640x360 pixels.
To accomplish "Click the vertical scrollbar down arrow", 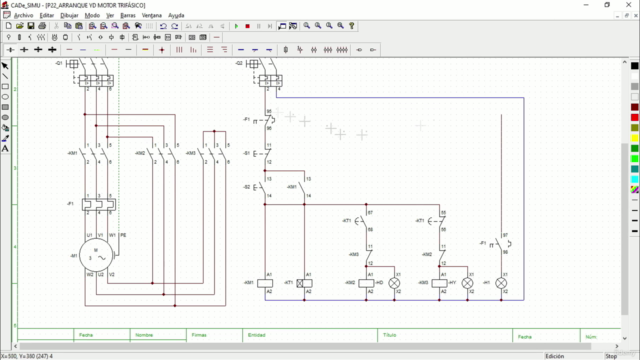I will [624, 338].
